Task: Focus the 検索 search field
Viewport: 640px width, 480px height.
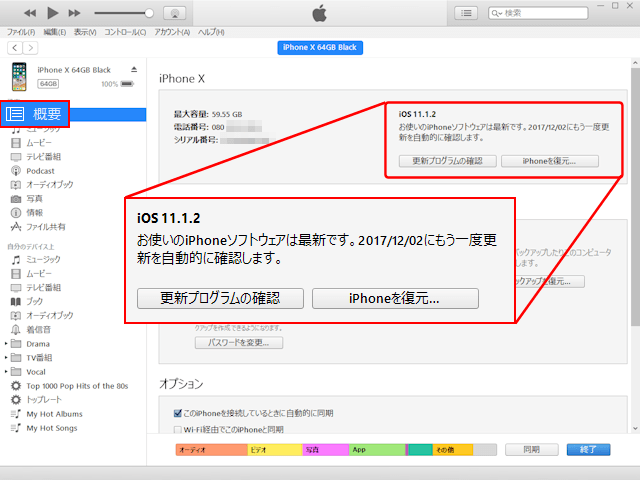Action: pyautogui.click(x=538, y=13)
